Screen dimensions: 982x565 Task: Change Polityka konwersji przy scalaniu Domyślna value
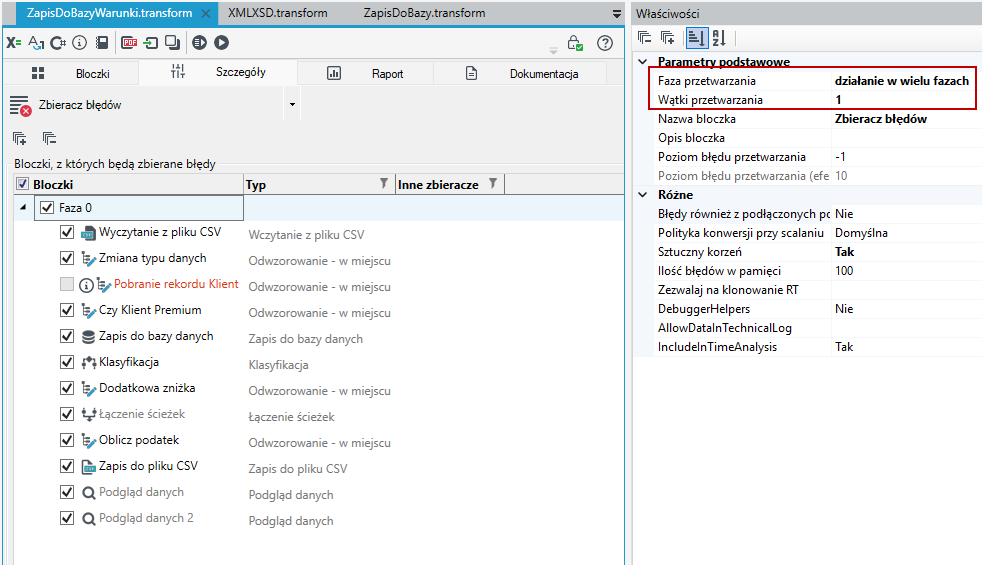pos(906,233)
